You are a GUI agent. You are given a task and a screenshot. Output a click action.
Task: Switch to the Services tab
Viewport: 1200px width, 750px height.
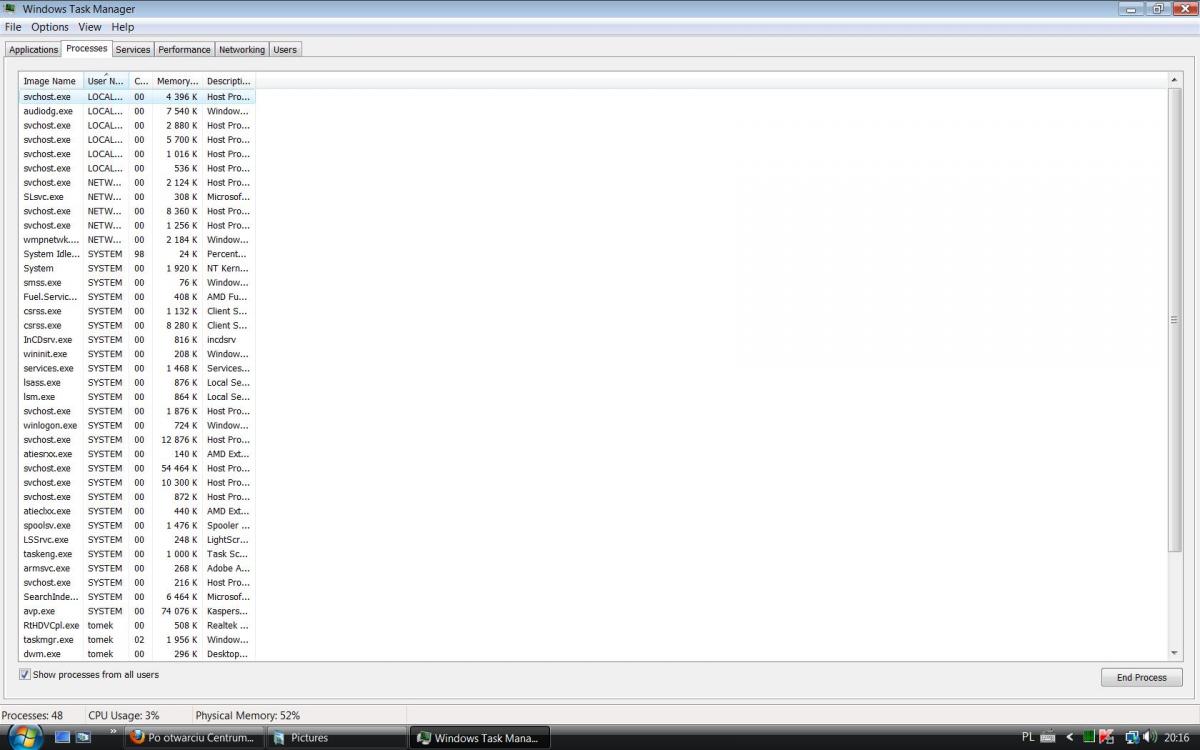point(132,50)
